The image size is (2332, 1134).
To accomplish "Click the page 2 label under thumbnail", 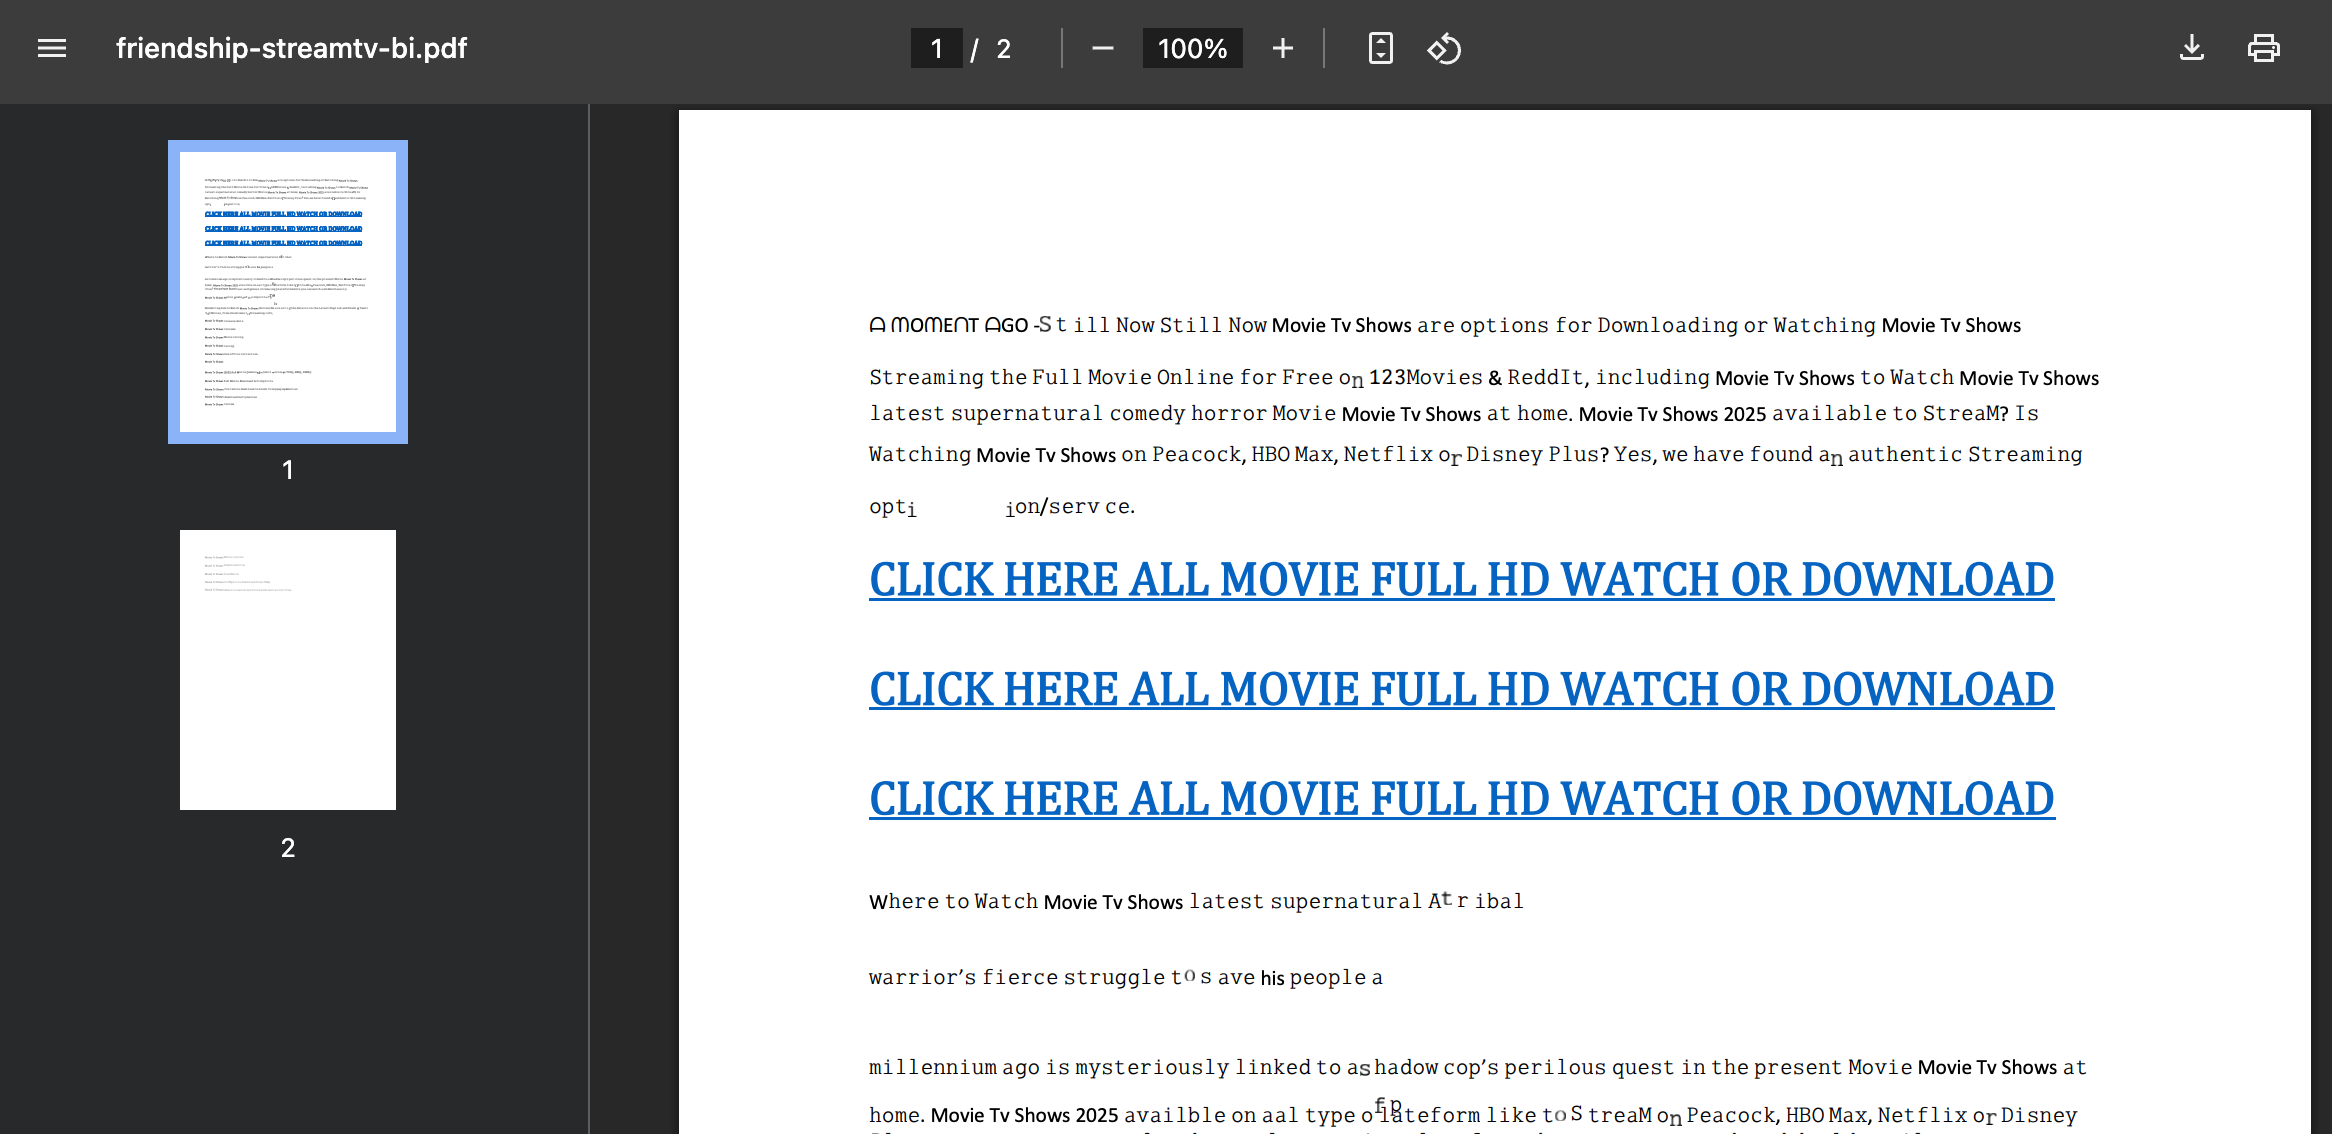I will (288, 848).
